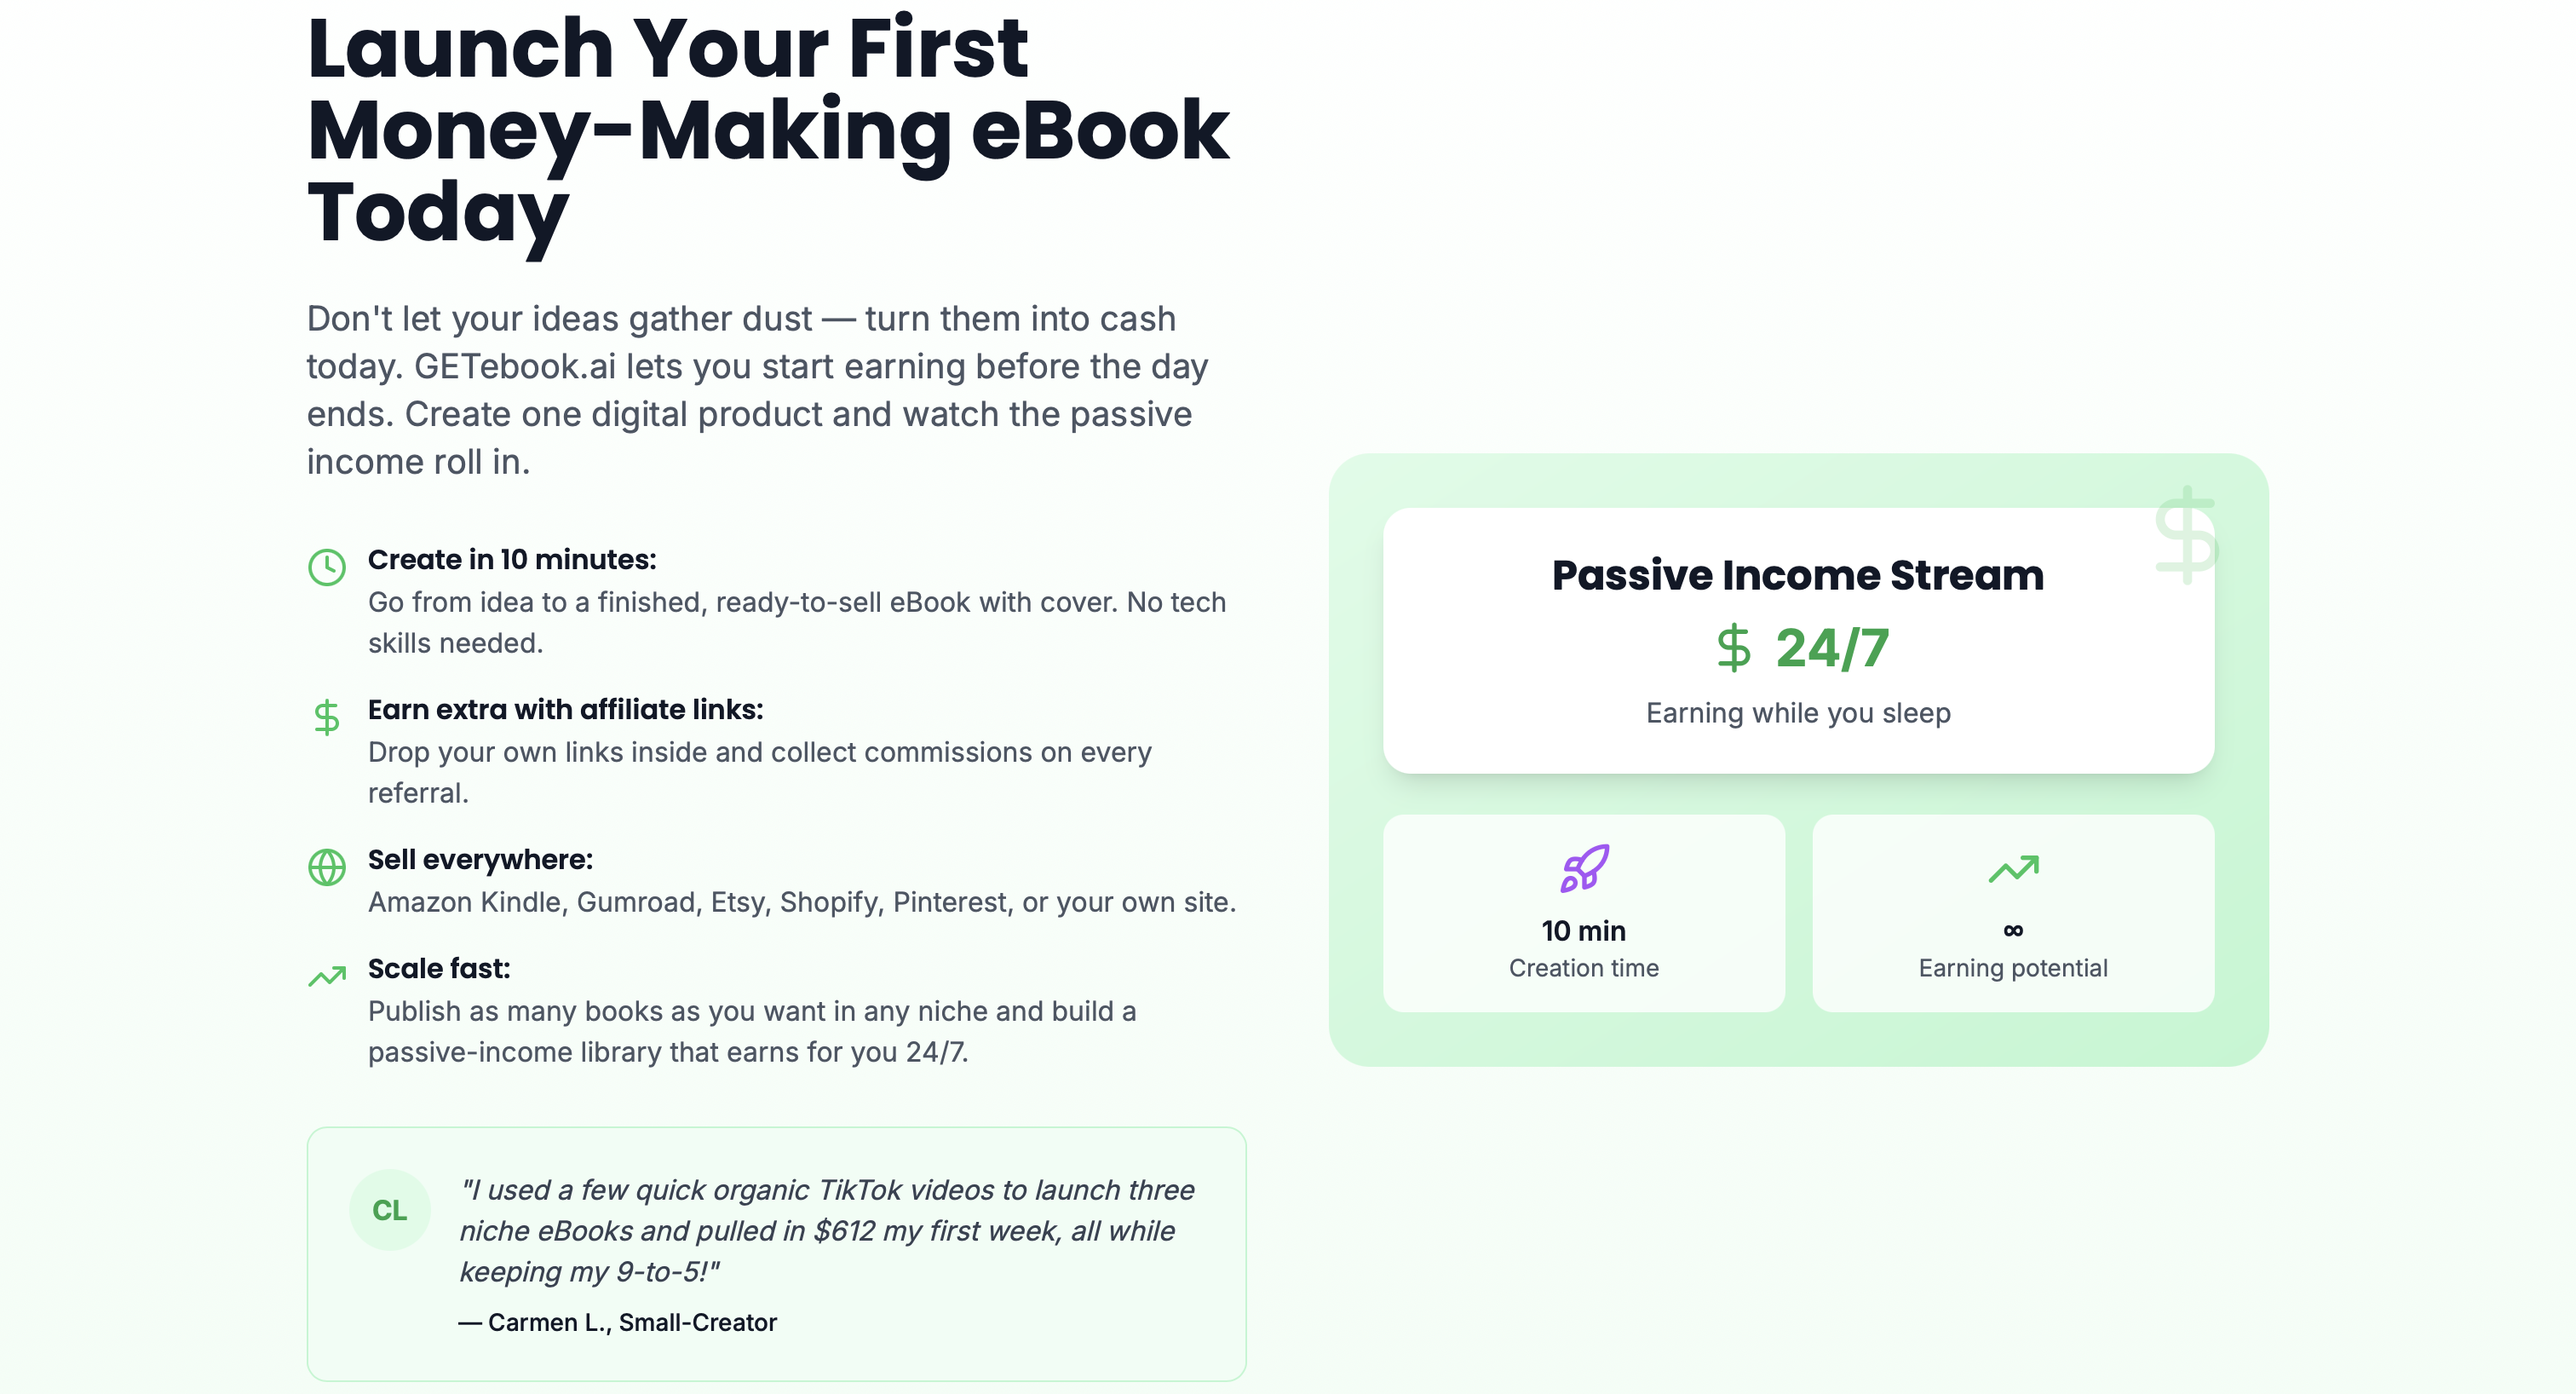This screenshot has height=1394, width=2576.
Task: Click the Earn extra with affiliate links heading
Action: click(566, 710)
